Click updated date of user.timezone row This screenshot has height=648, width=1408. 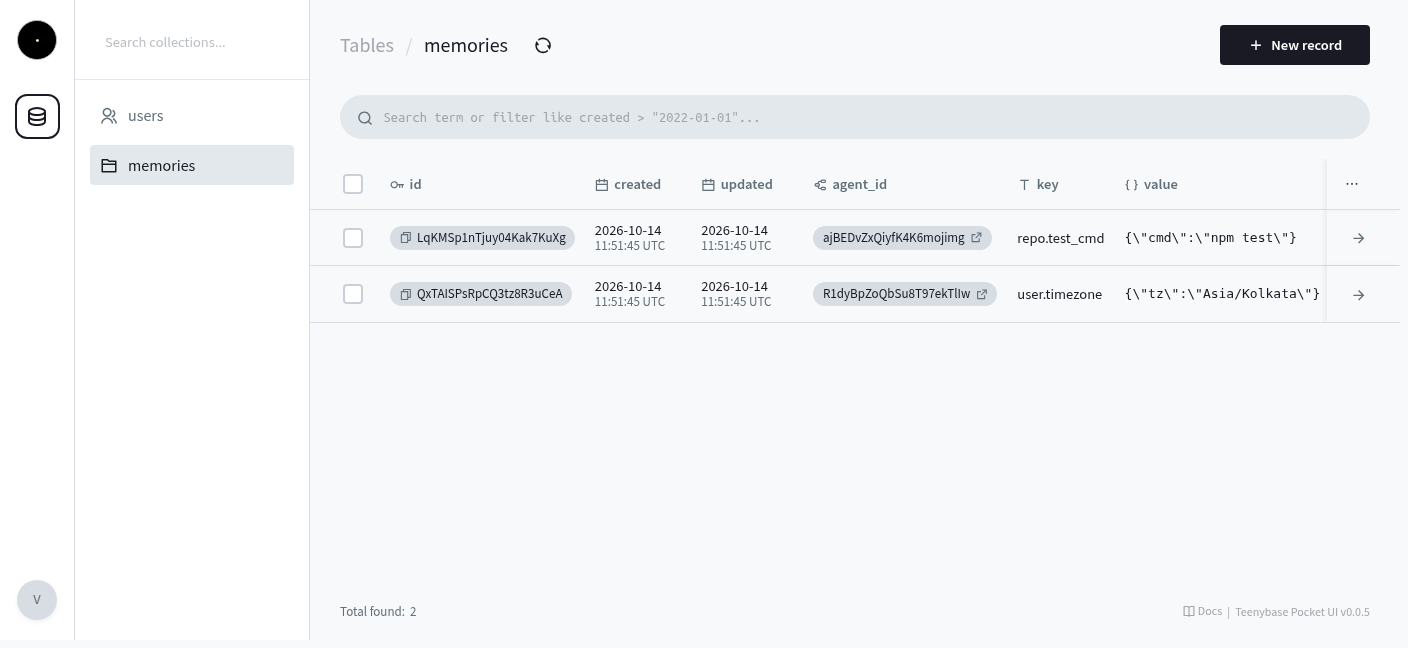[x=736, y=293]
